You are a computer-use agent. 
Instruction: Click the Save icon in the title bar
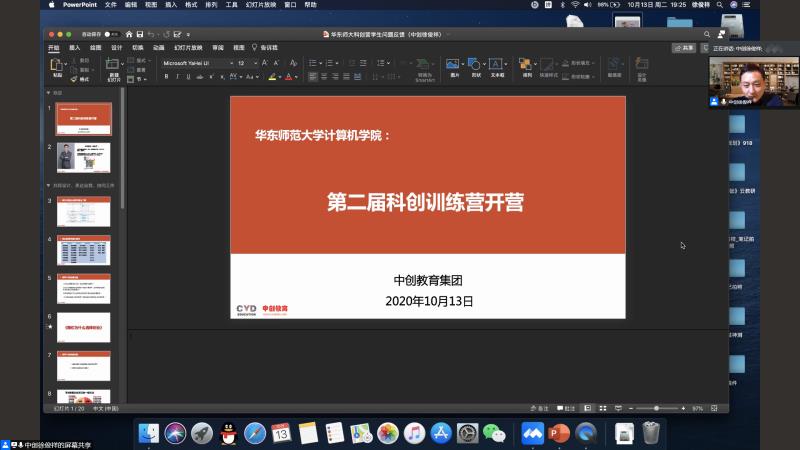(141, 34)
